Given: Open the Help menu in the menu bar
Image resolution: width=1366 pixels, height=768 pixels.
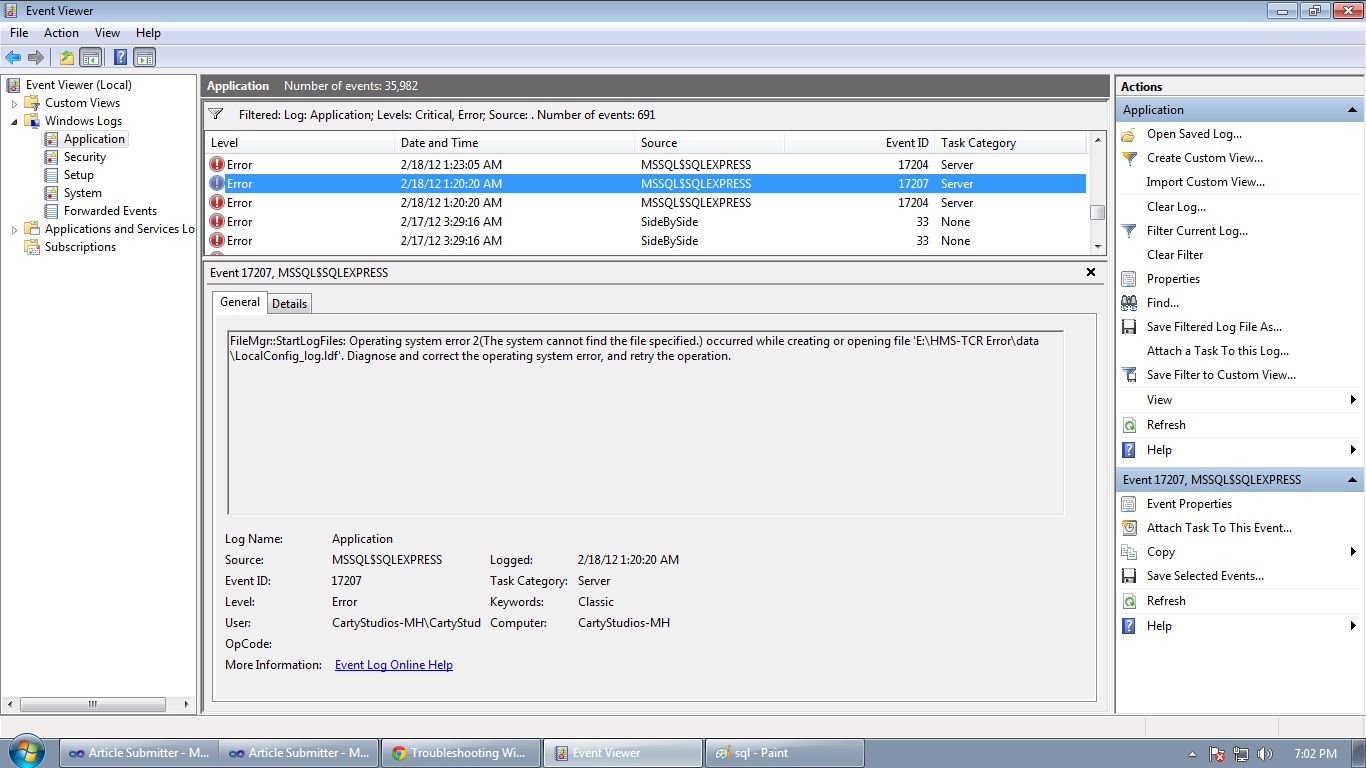Looking at the screenshot, I should pyautogui.click(x=148, y=33).
